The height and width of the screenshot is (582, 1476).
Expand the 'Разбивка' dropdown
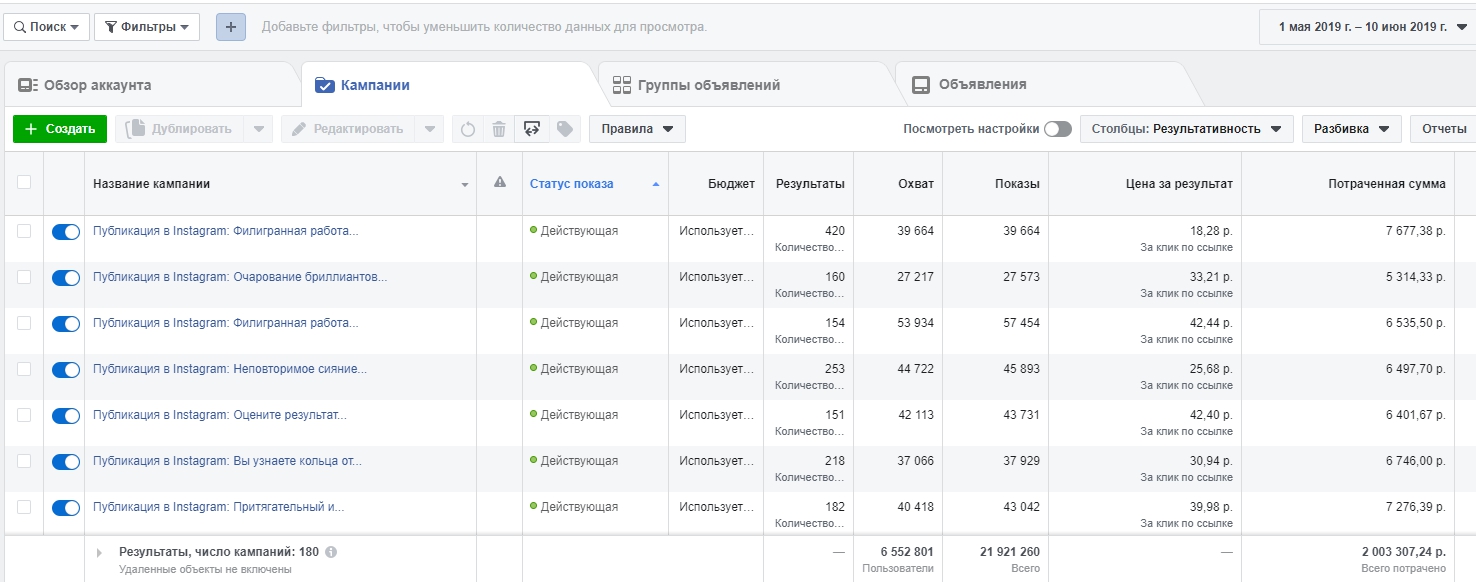pyautogui.click(x=1351, y=129)
